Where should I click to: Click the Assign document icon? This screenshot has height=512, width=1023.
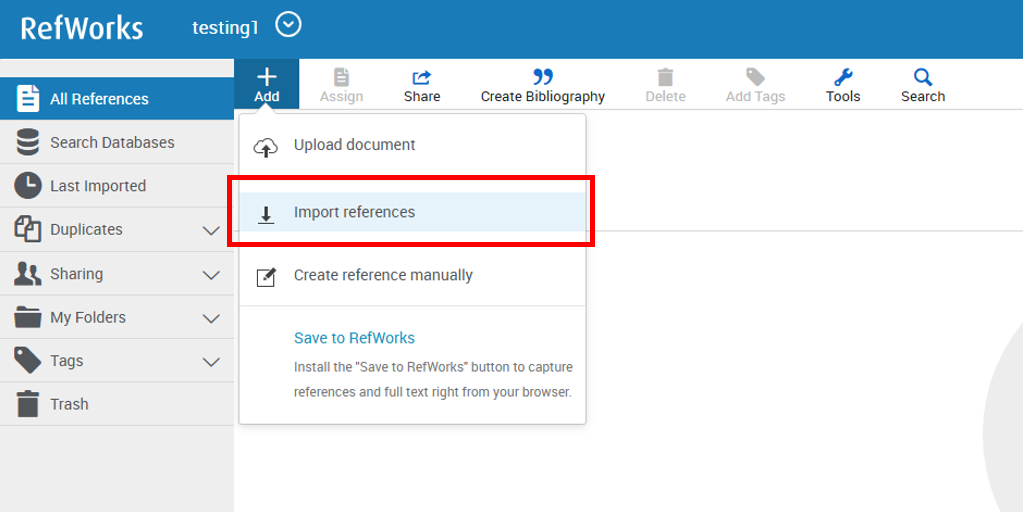(341, 78)
